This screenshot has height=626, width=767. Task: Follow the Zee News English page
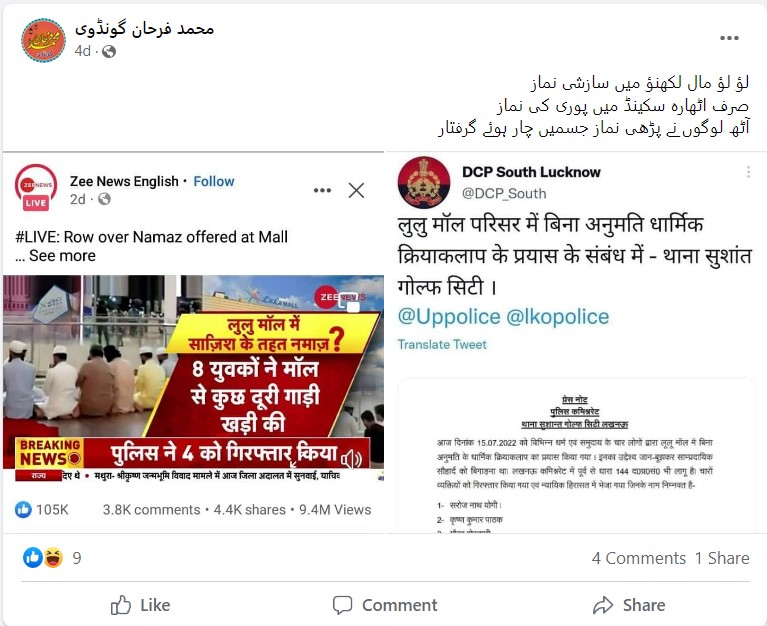[214, 181]
